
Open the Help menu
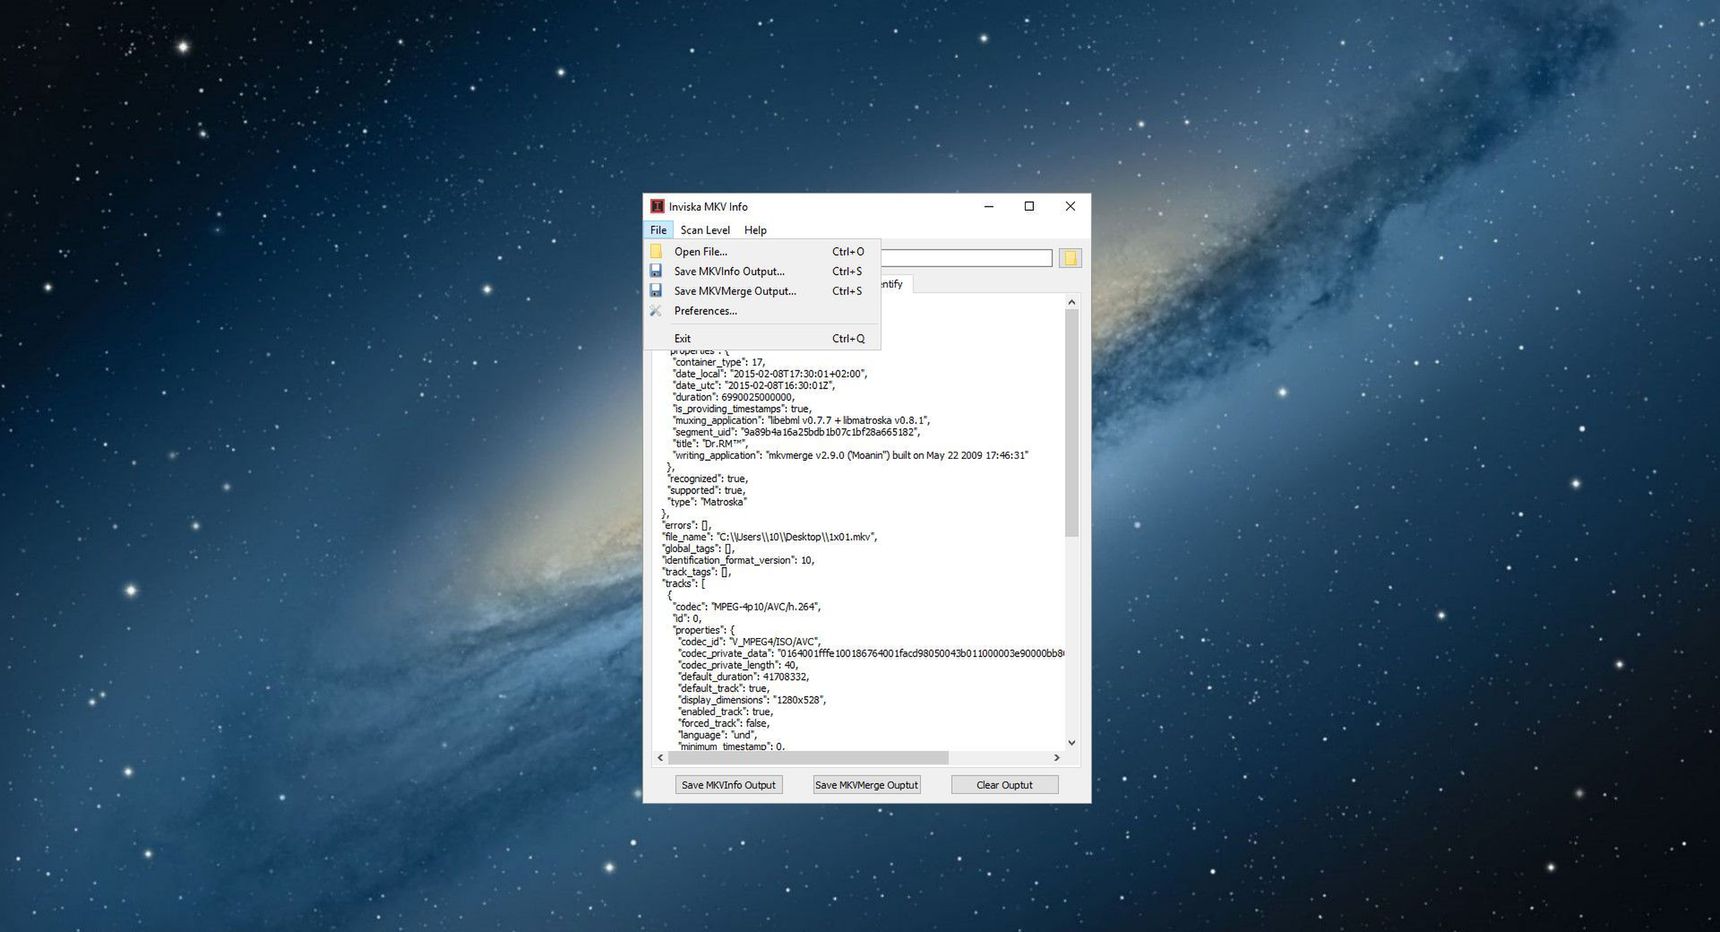point(755,230)
